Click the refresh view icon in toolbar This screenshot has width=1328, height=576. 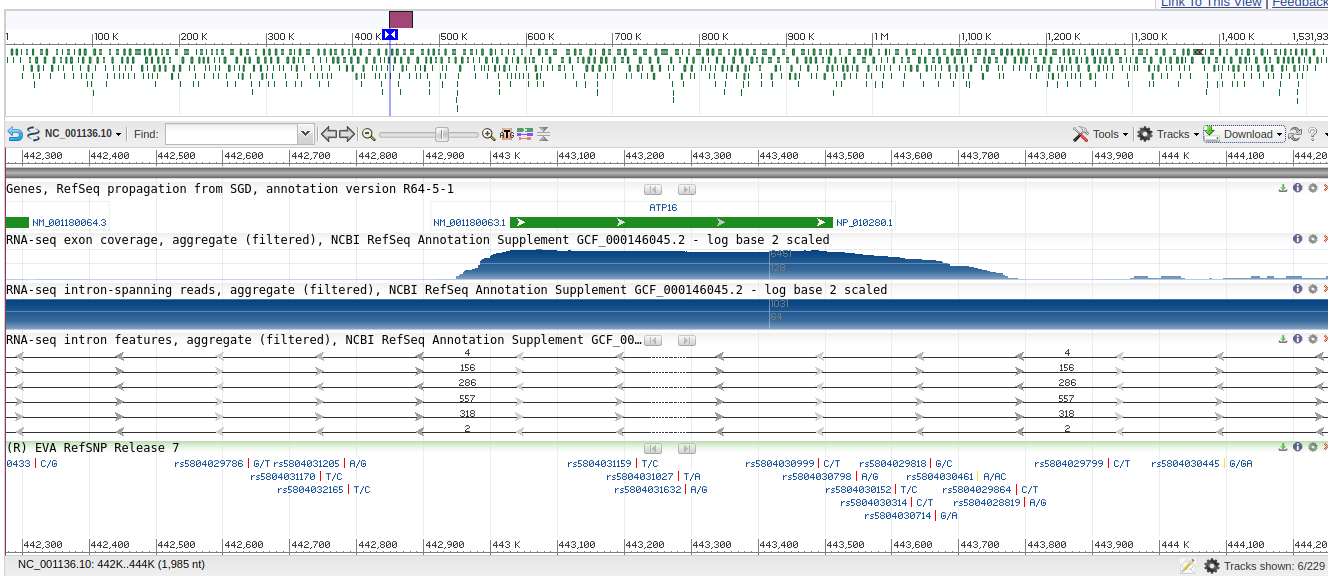click(1294, 134)
